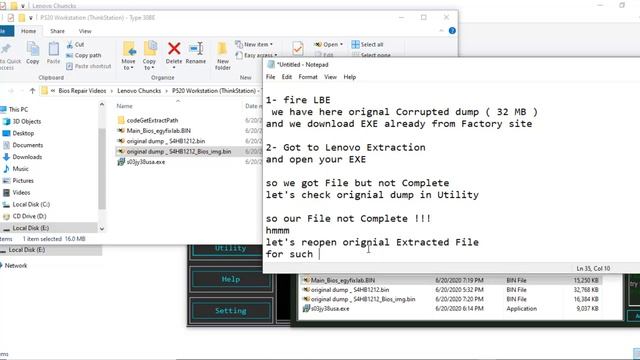Open Notepad Edit menu
Screen dimensions: 640x360
287,77
